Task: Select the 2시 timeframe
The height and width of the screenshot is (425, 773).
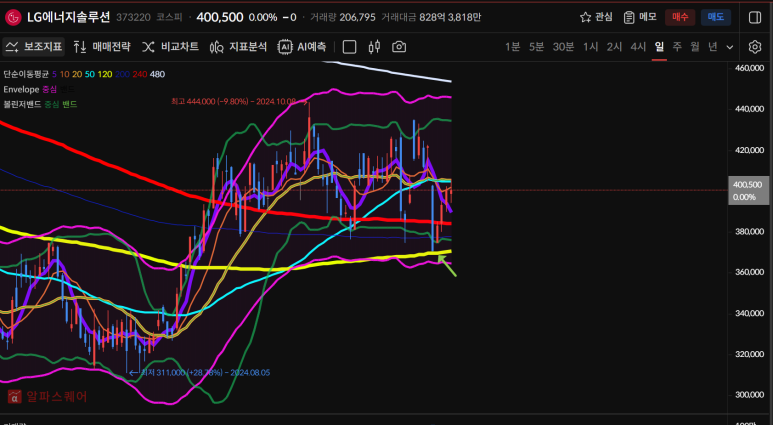Action: coord(614,47)
